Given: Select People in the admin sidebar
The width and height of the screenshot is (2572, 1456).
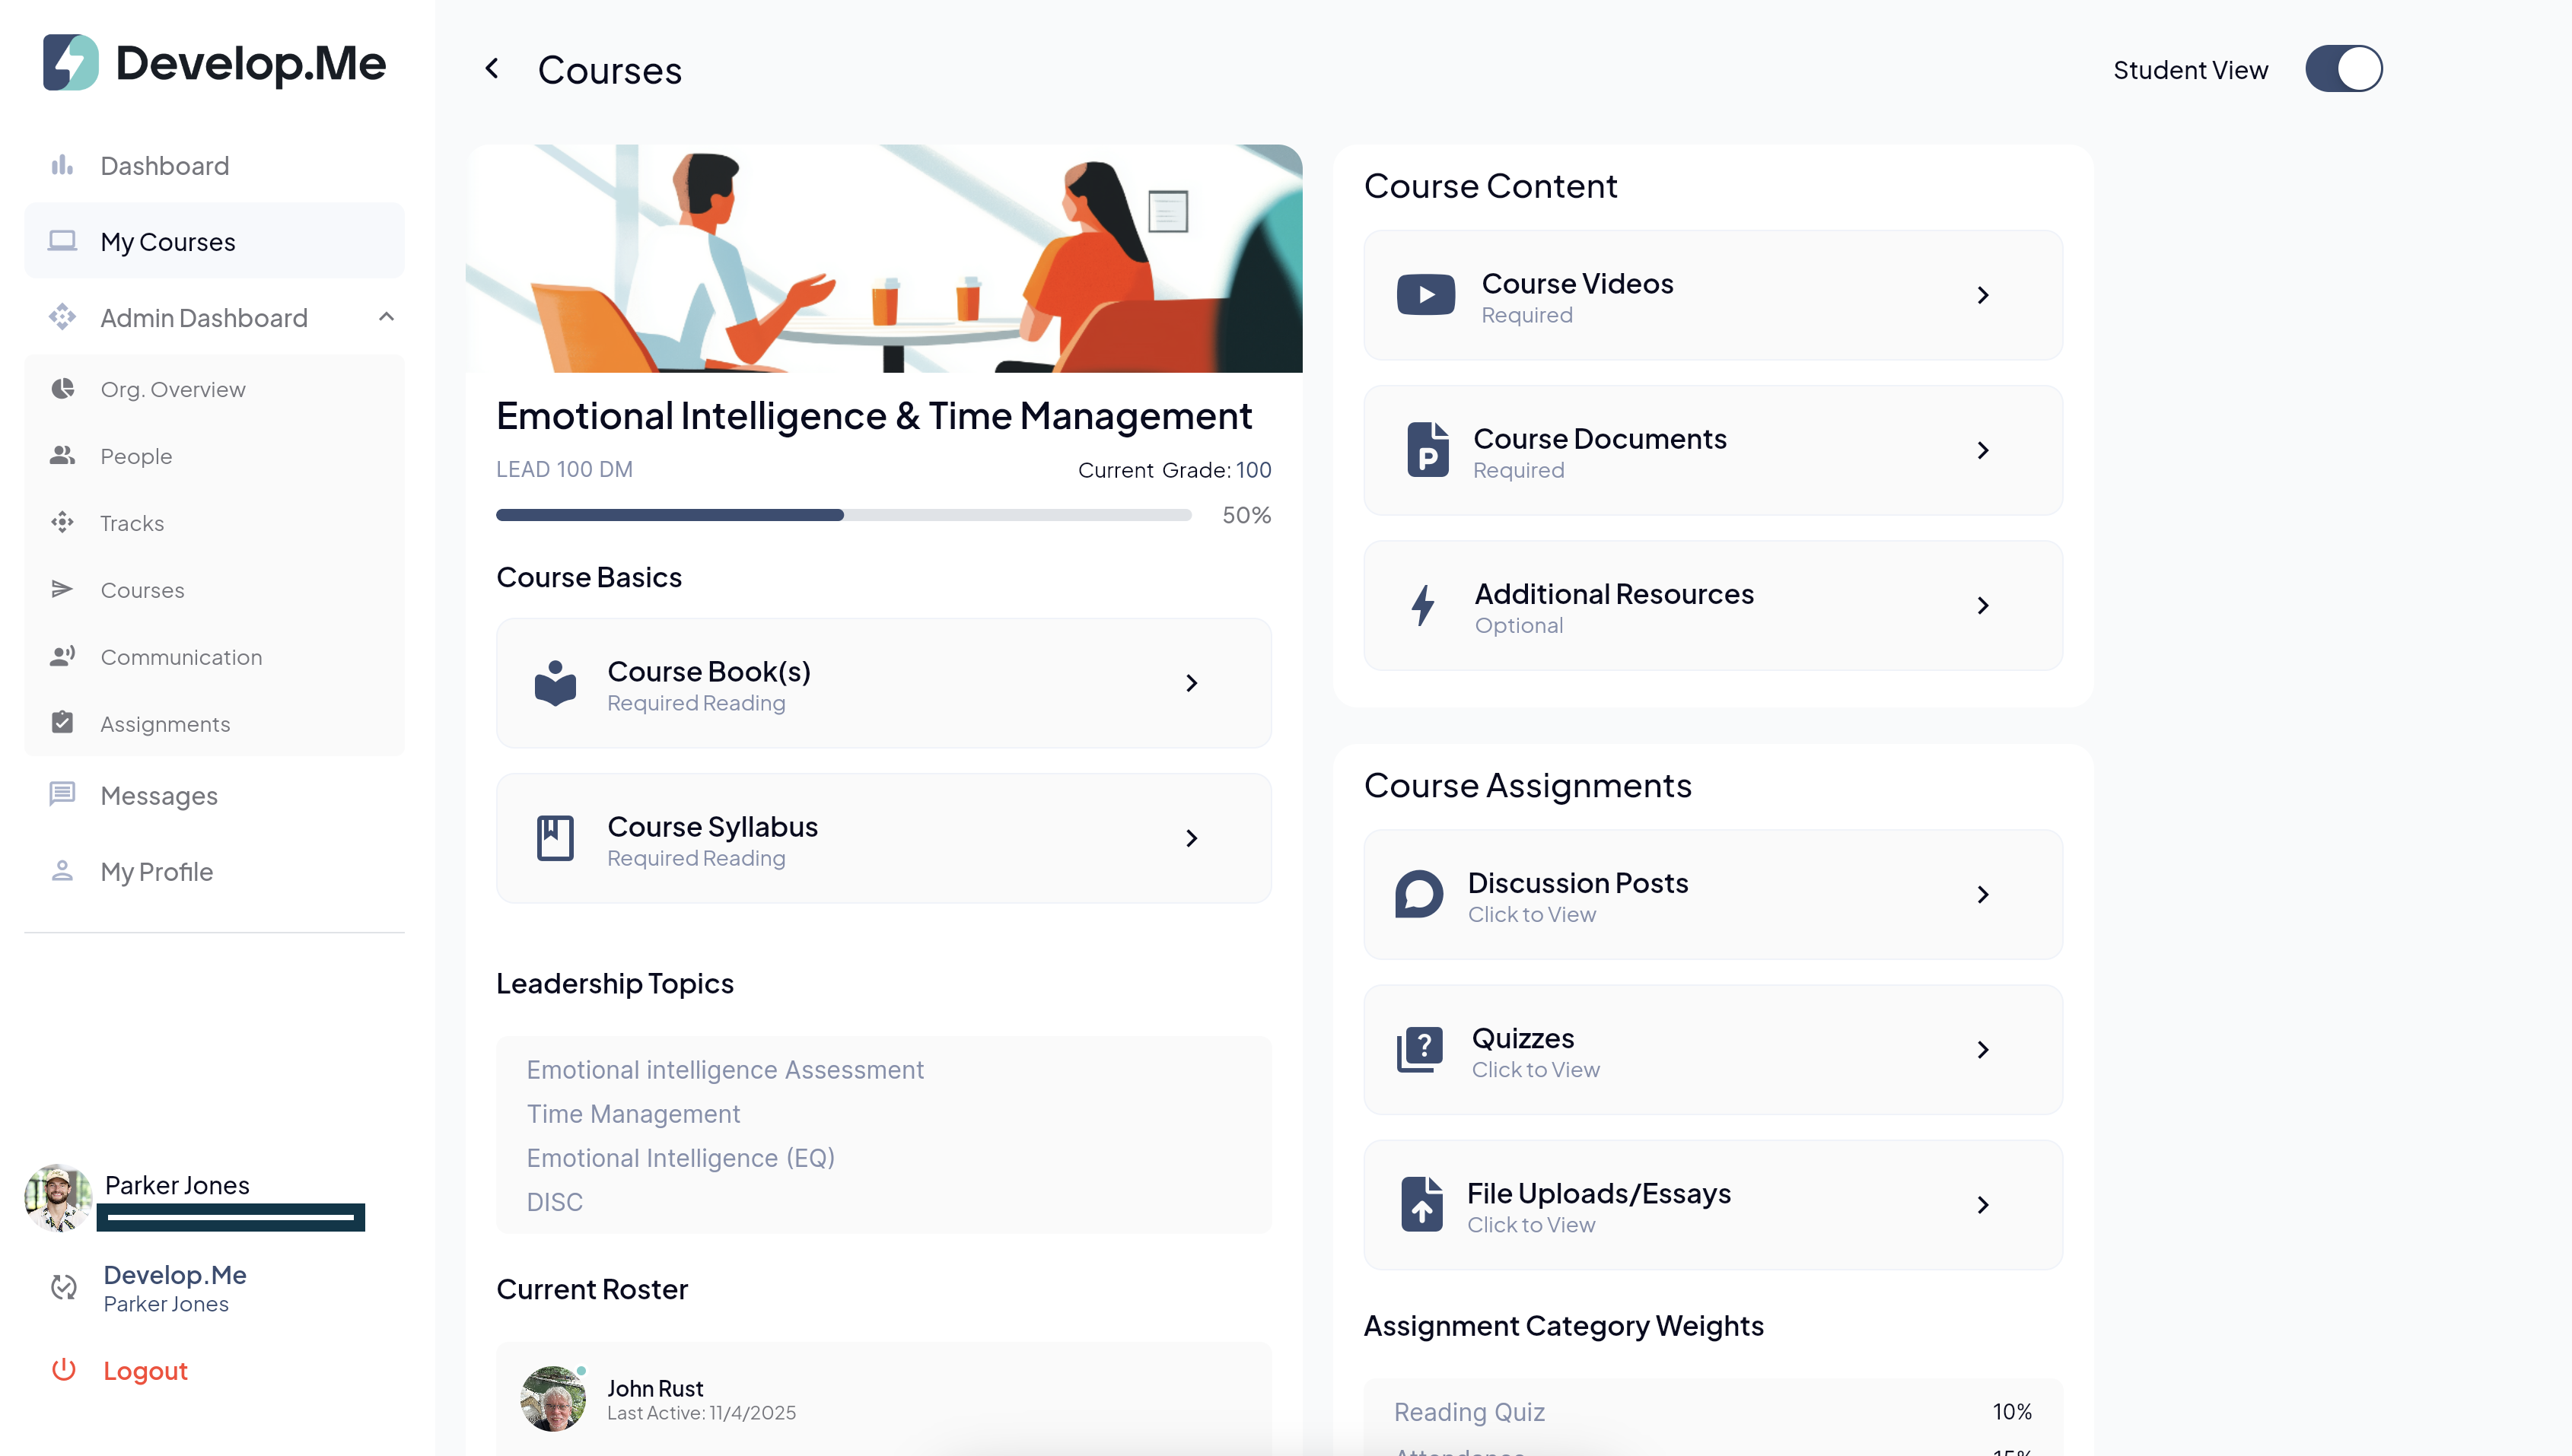Looking at the screenshot, I should pos(136,456).
